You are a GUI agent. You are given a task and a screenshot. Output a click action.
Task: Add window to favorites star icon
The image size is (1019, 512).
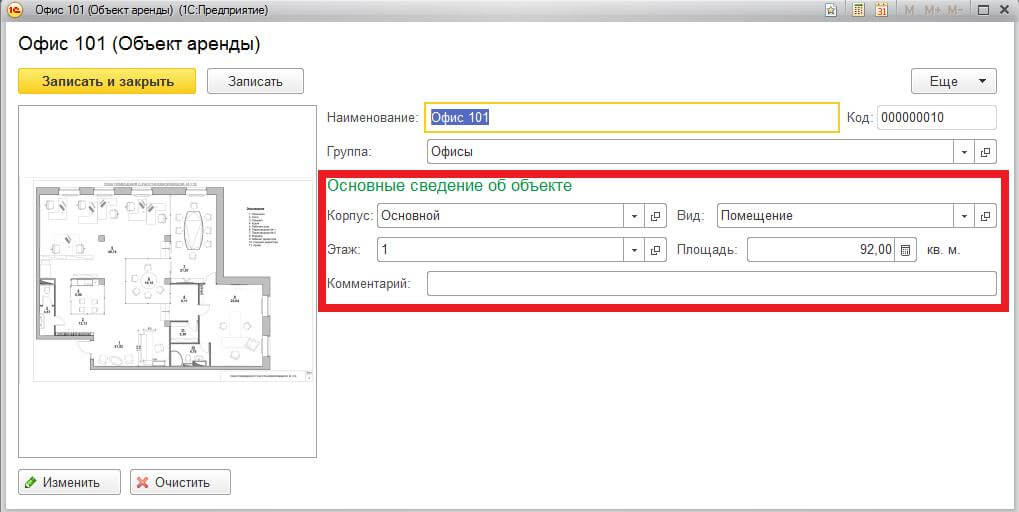tap(831, 10)
